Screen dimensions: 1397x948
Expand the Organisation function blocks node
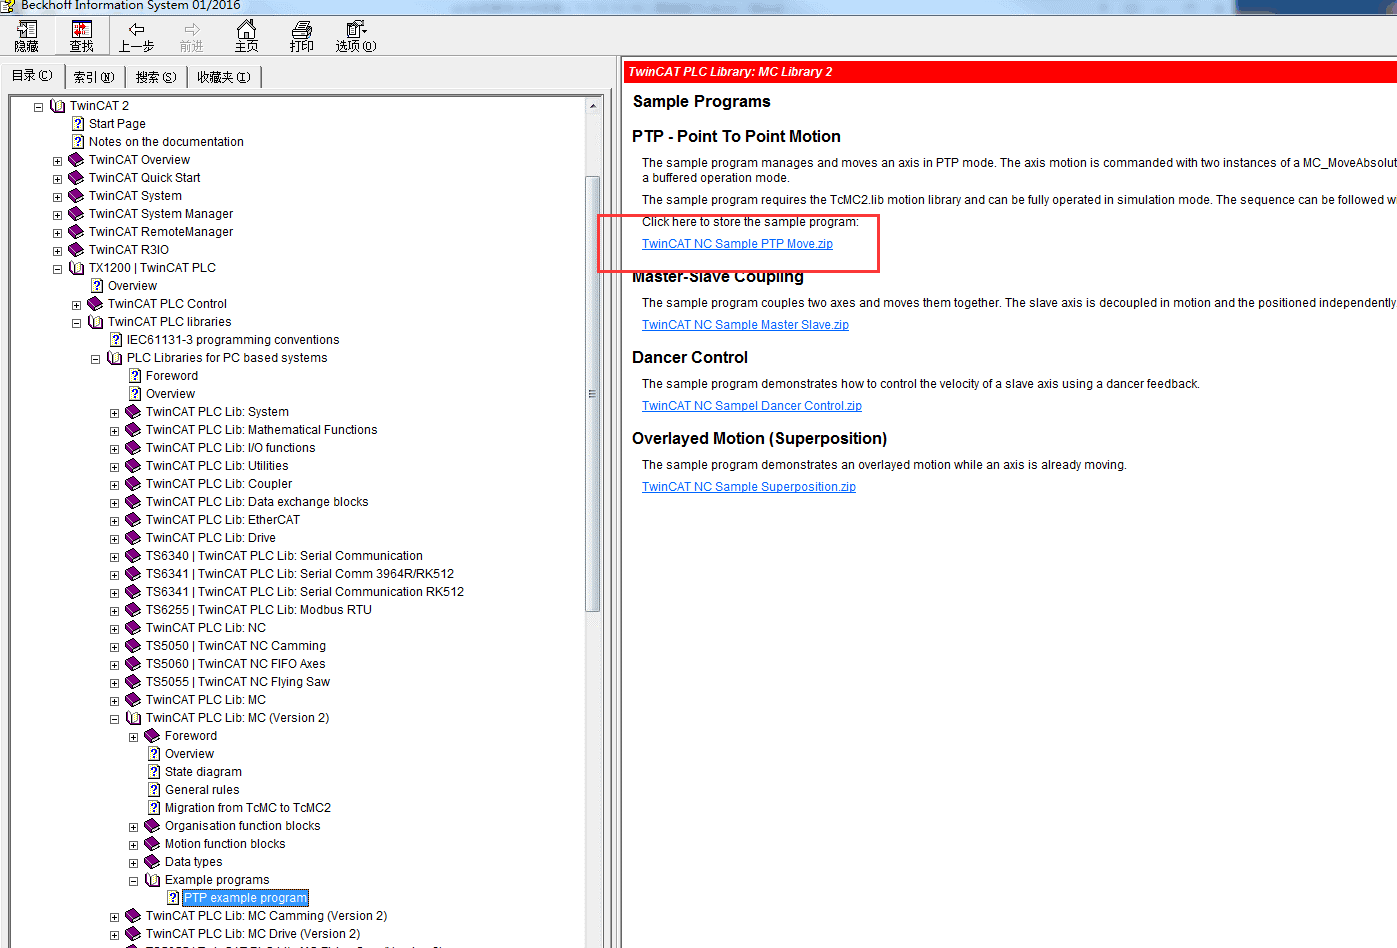133,826
